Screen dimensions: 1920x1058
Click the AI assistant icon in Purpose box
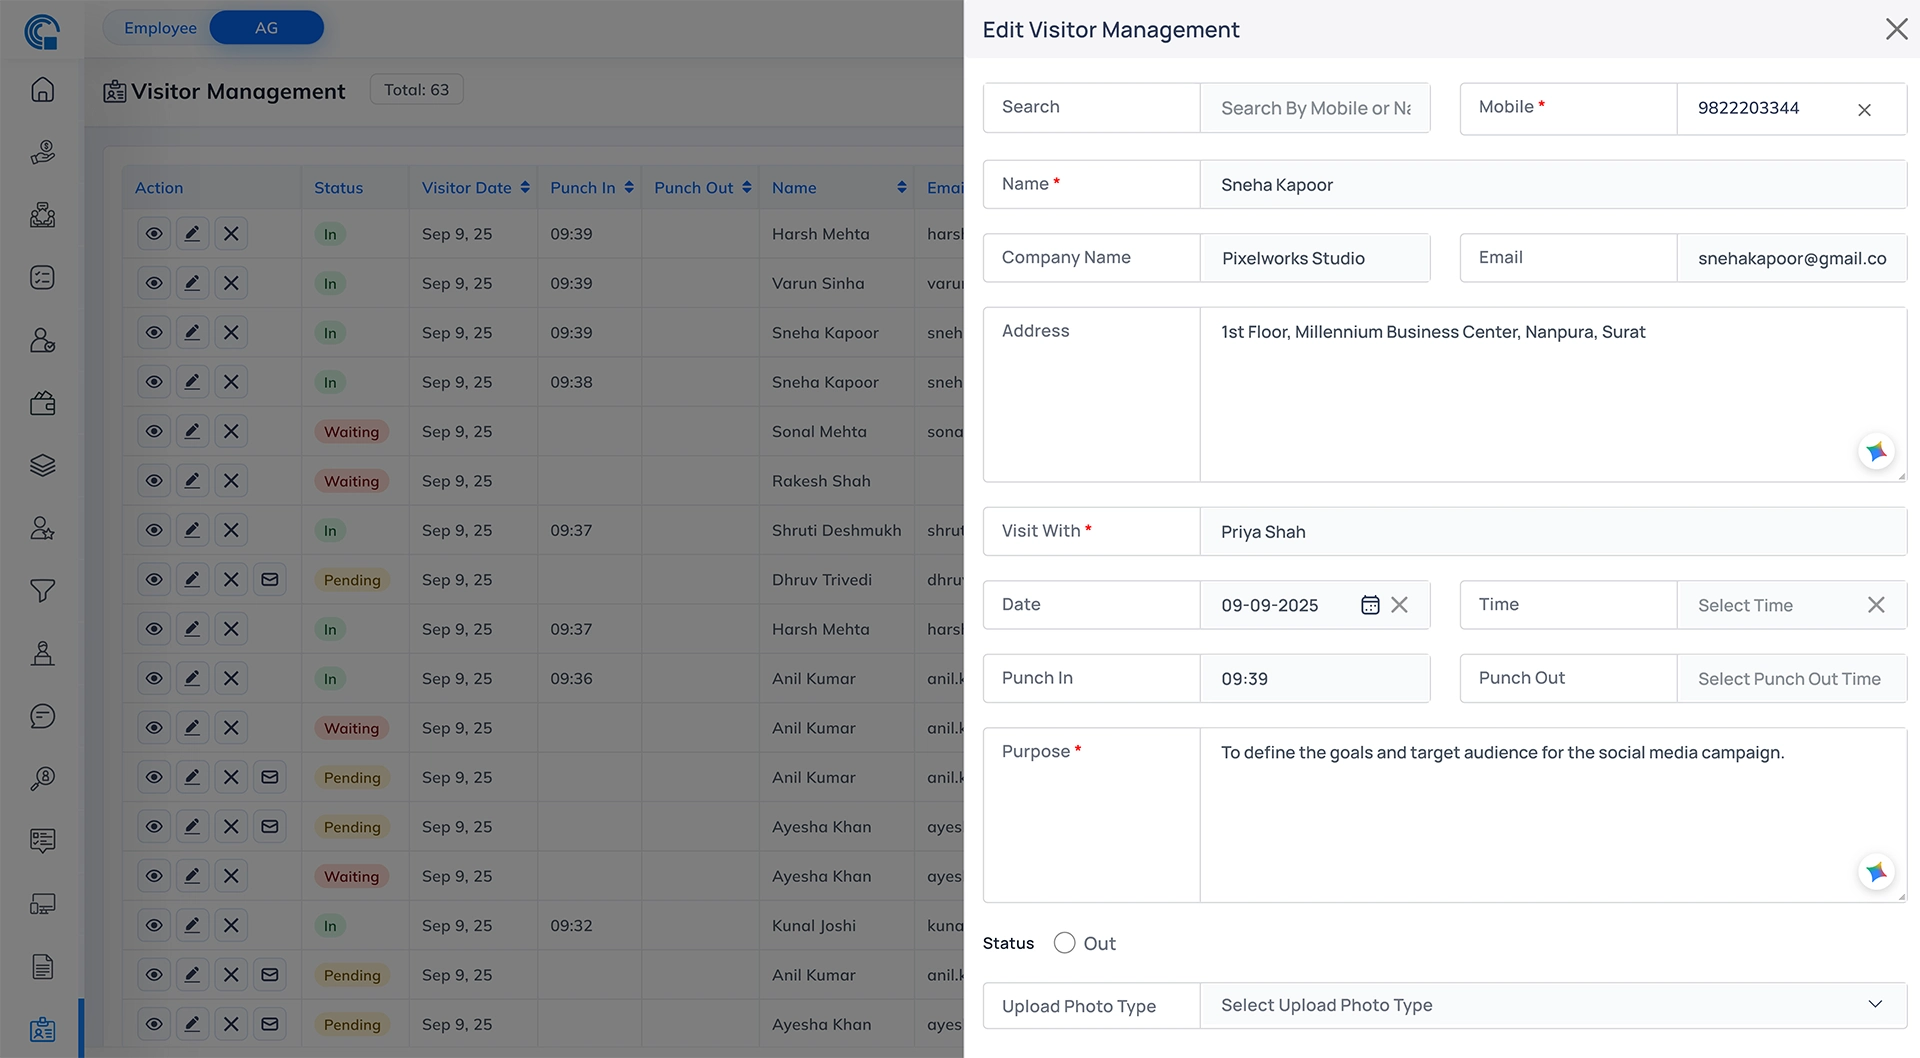[1876, 873]
